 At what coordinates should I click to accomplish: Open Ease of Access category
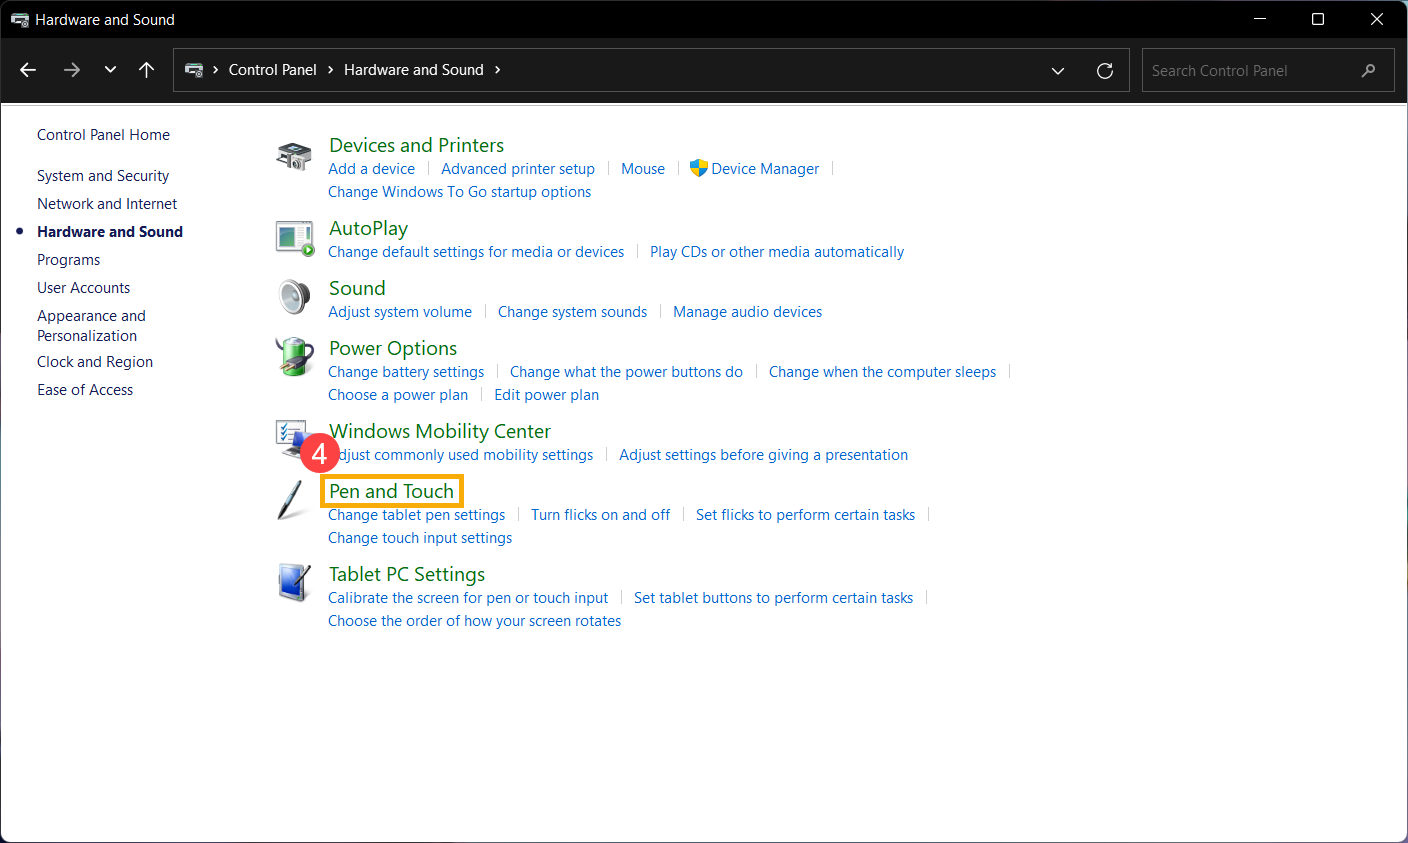coord(85,390)
